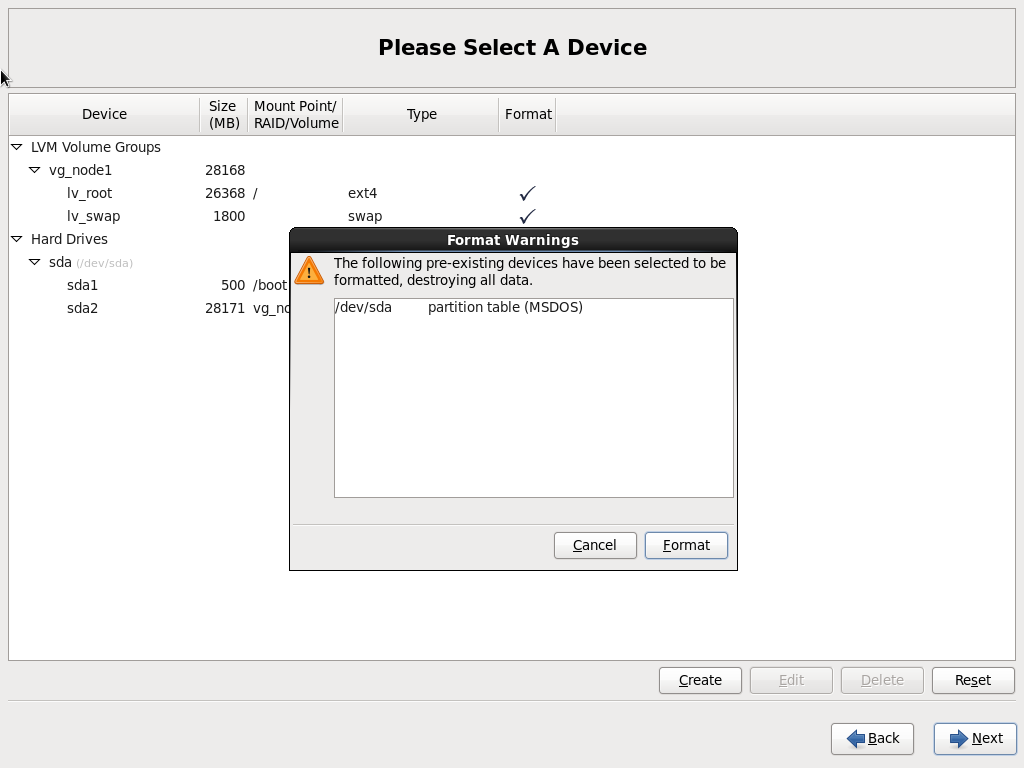Click the Please Select A Device heading
Viewport: 1024px width, 768px height.
513,48
